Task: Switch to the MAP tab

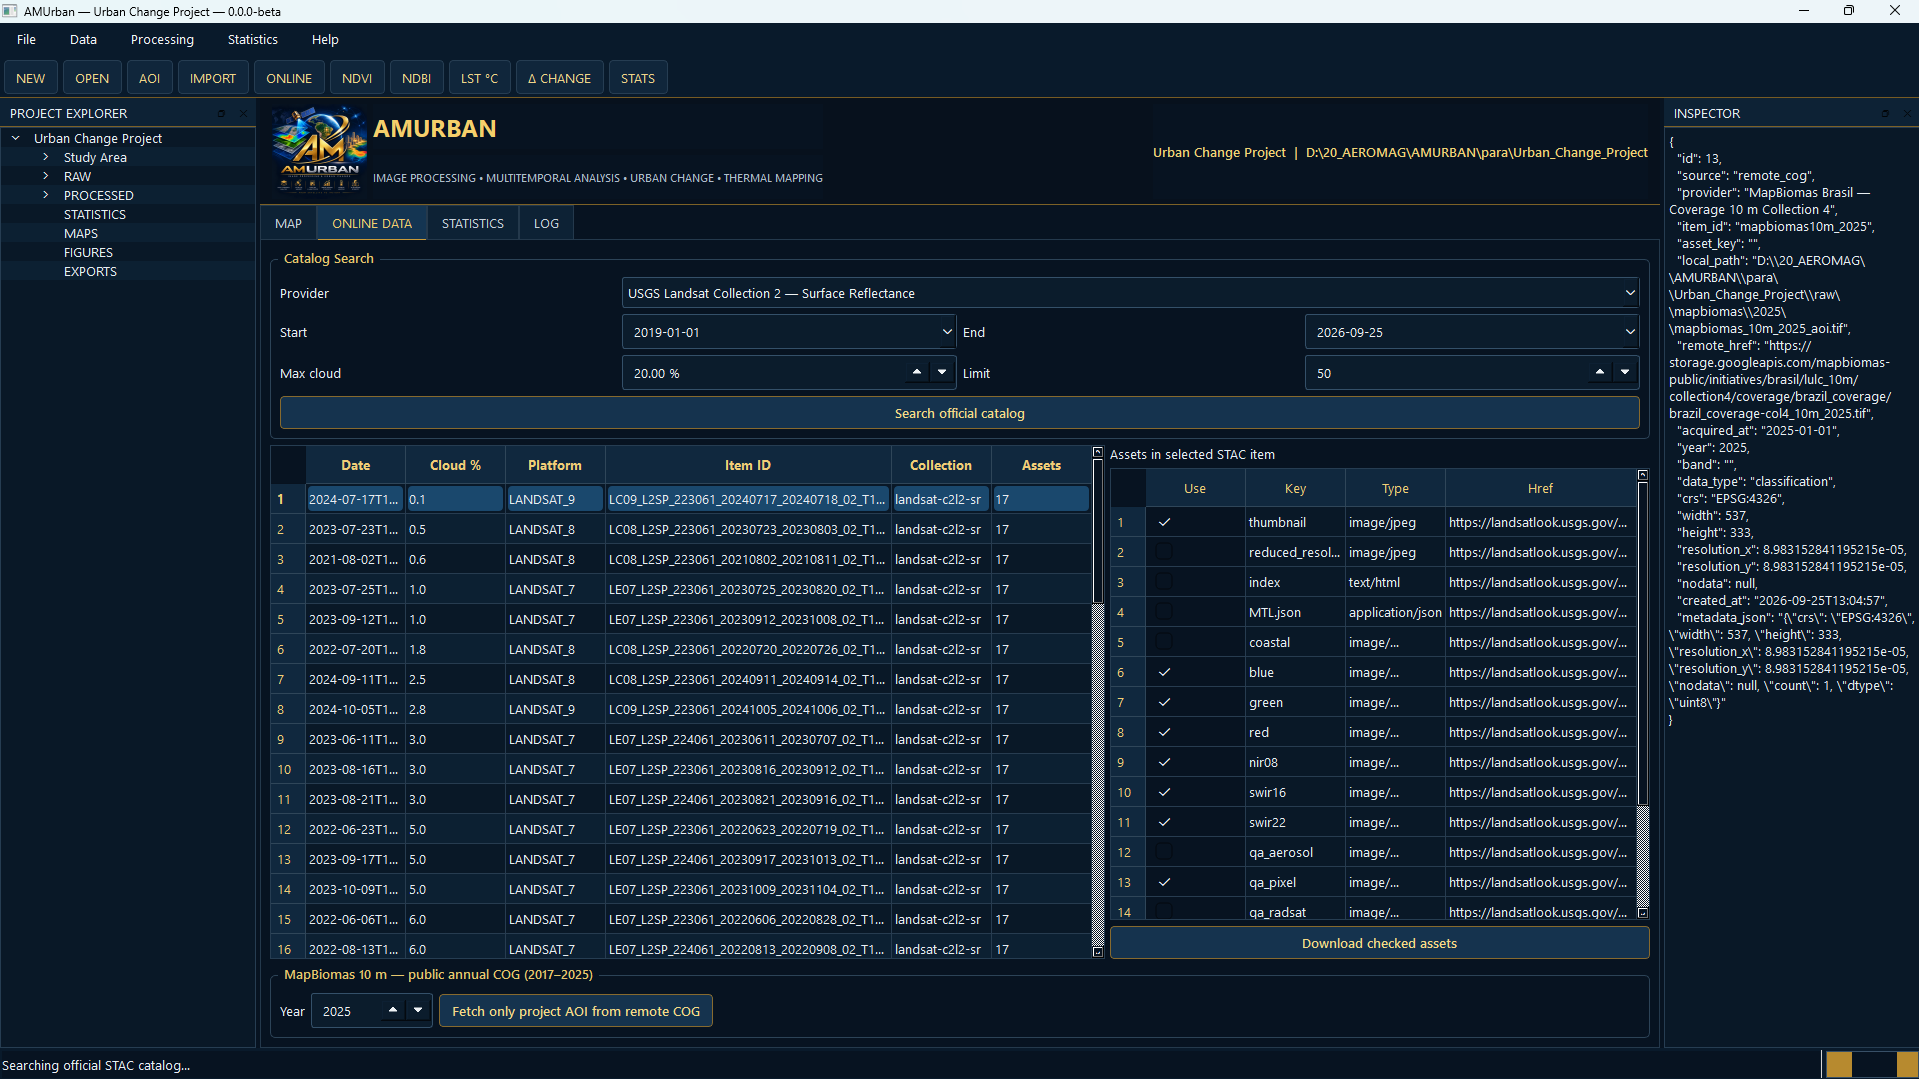Action: tap(288, 223)
